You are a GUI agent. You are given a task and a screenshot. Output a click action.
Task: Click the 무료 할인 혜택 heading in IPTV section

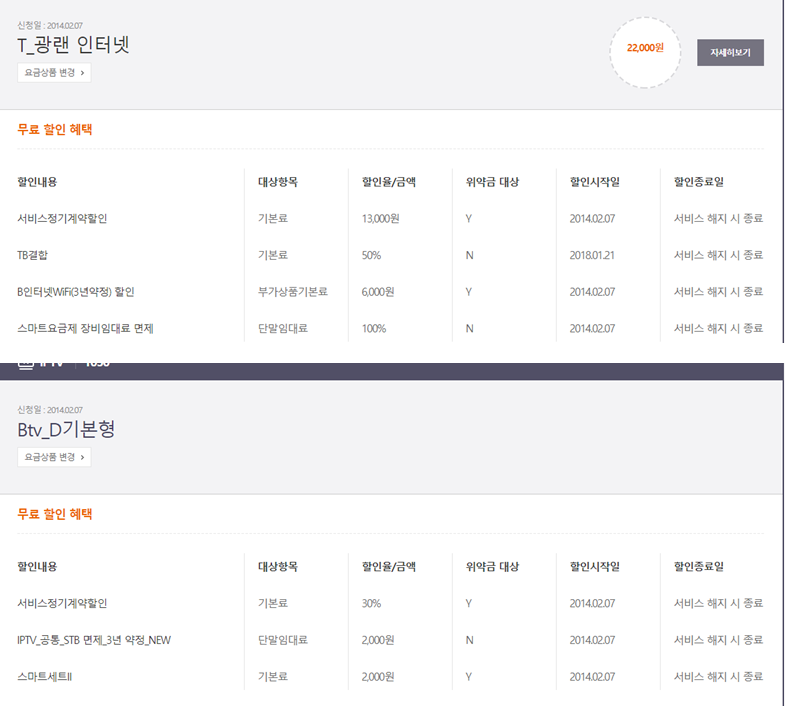pos(55,514)
